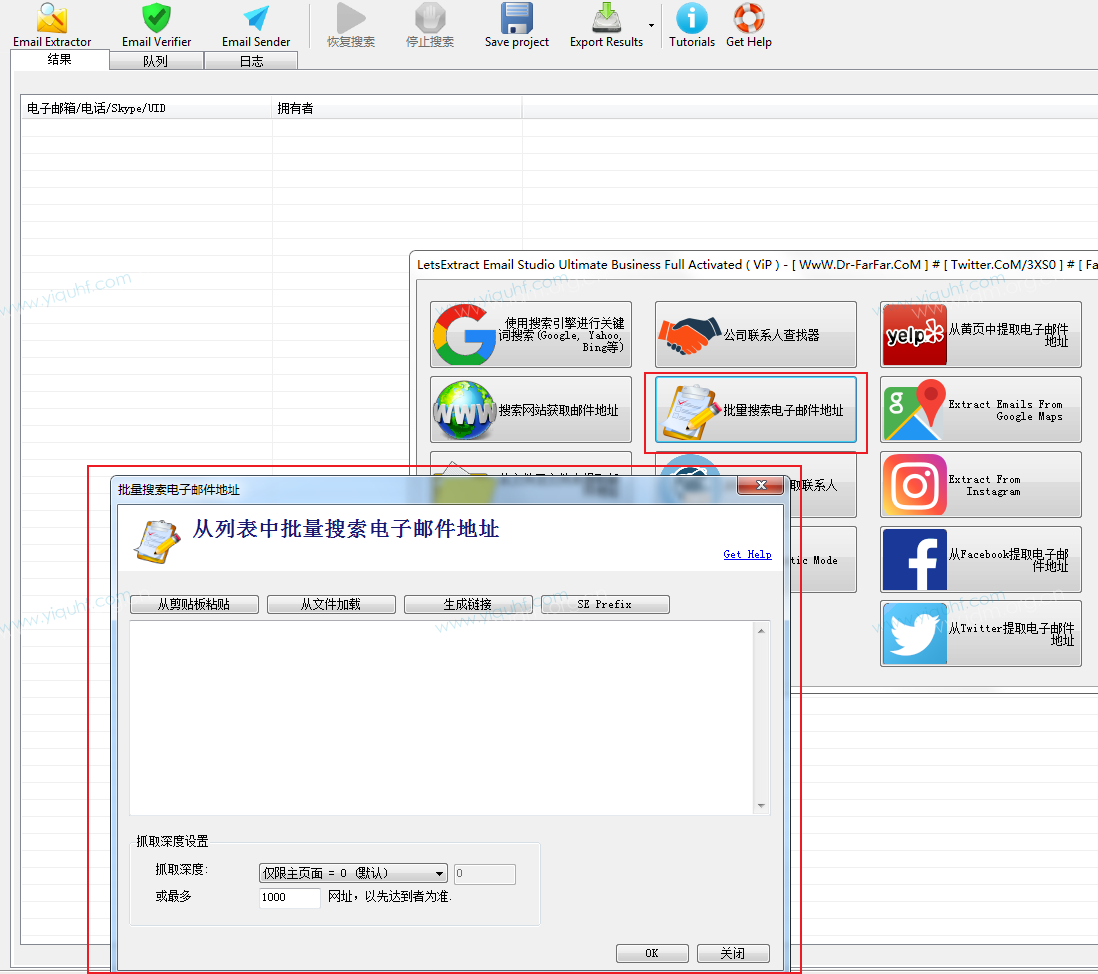Select 批量搜索电子邮件地址 clipboard option

[756, 410]
